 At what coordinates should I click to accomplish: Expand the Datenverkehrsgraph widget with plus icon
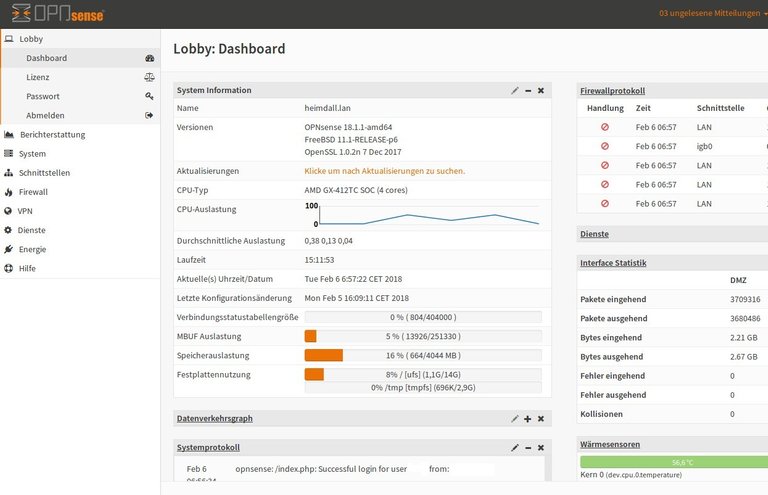coord(528,418)
